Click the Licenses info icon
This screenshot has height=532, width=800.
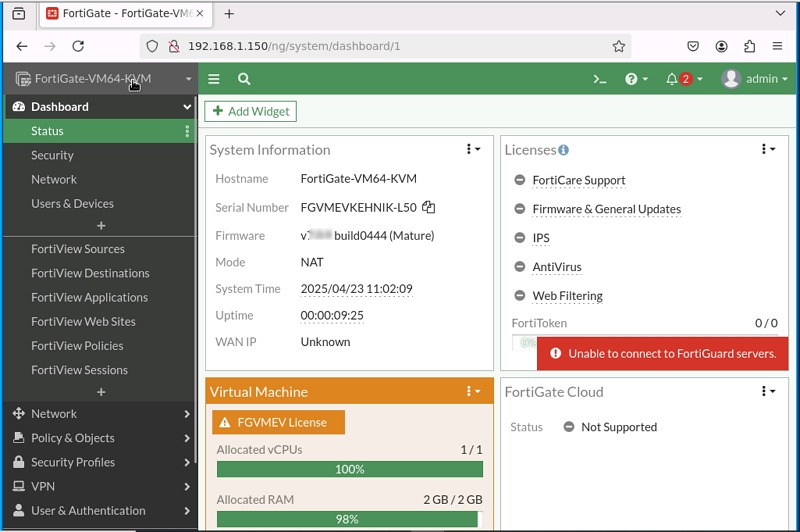tap(563, 150)
